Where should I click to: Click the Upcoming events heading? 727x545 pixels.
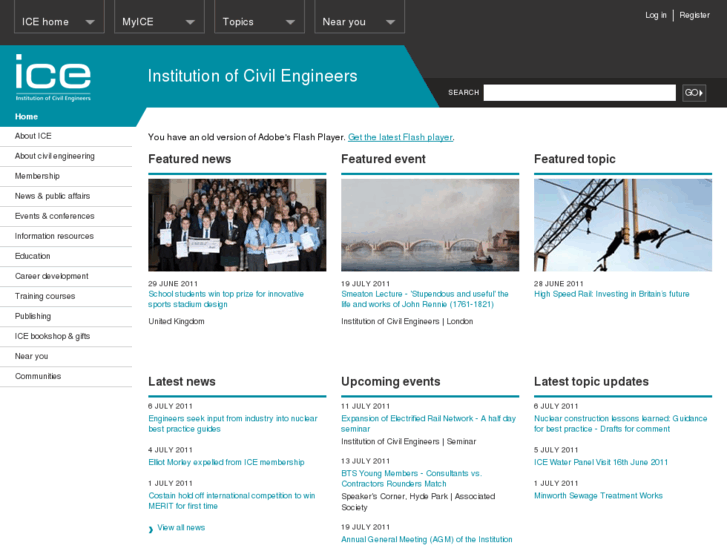[x=391, y=382]
